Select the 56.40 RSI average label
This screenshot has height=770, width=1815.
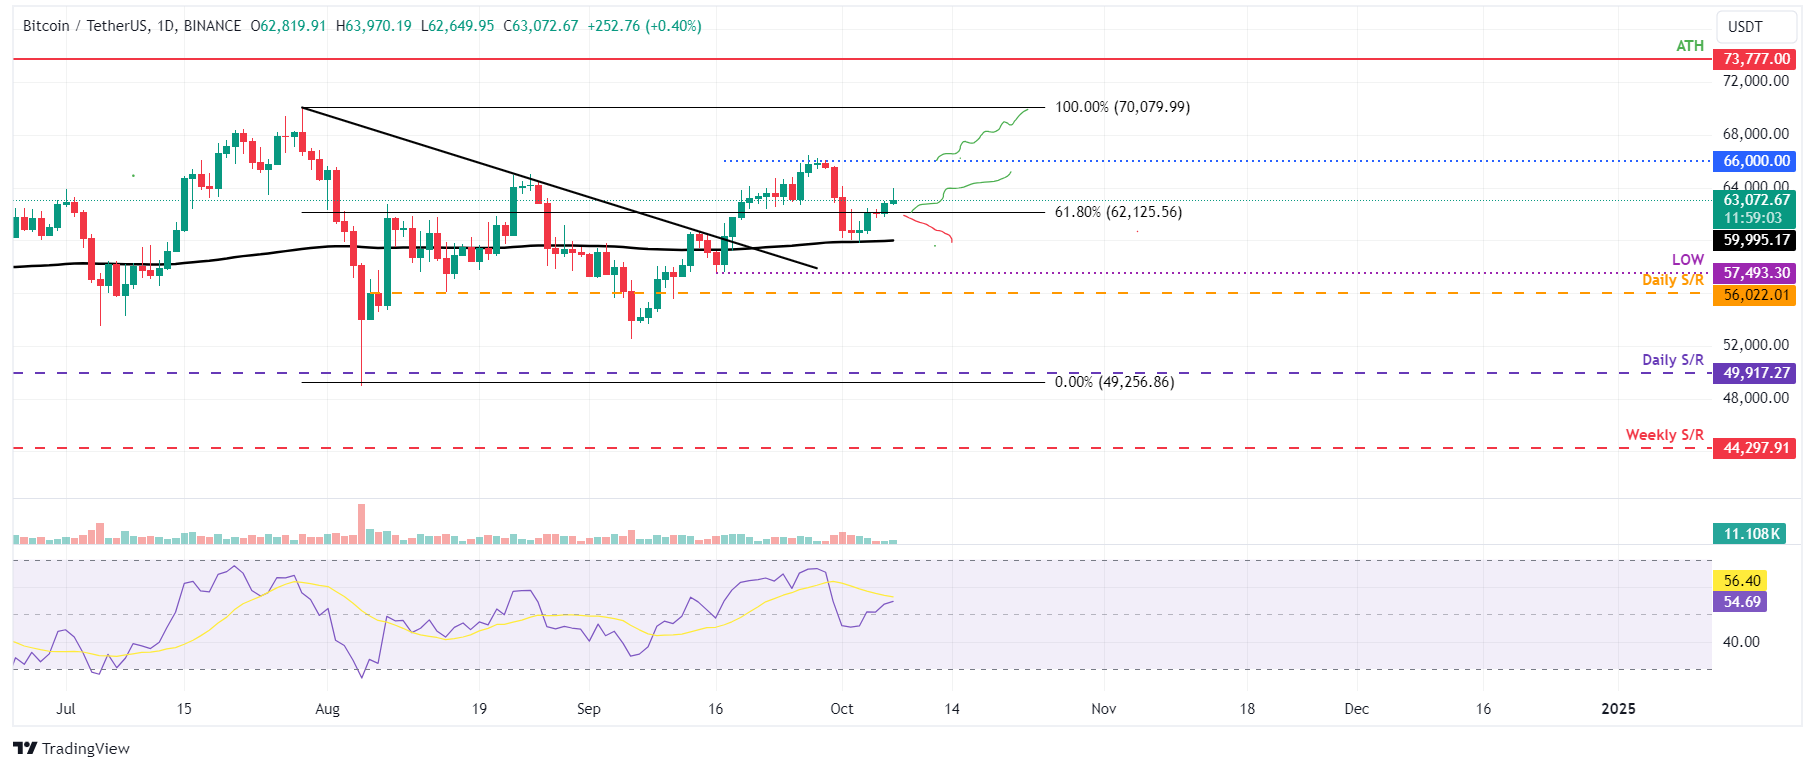1741,581
